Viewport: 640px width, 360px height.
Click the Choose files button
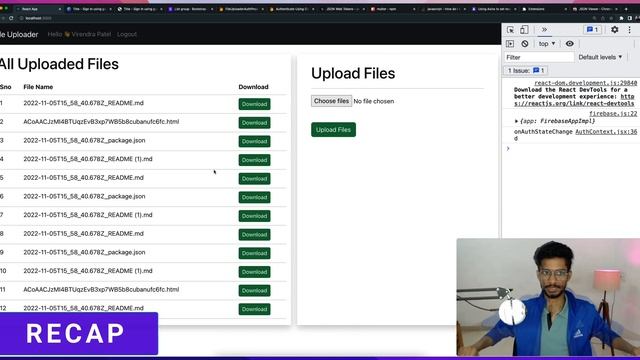coord(331,101)
